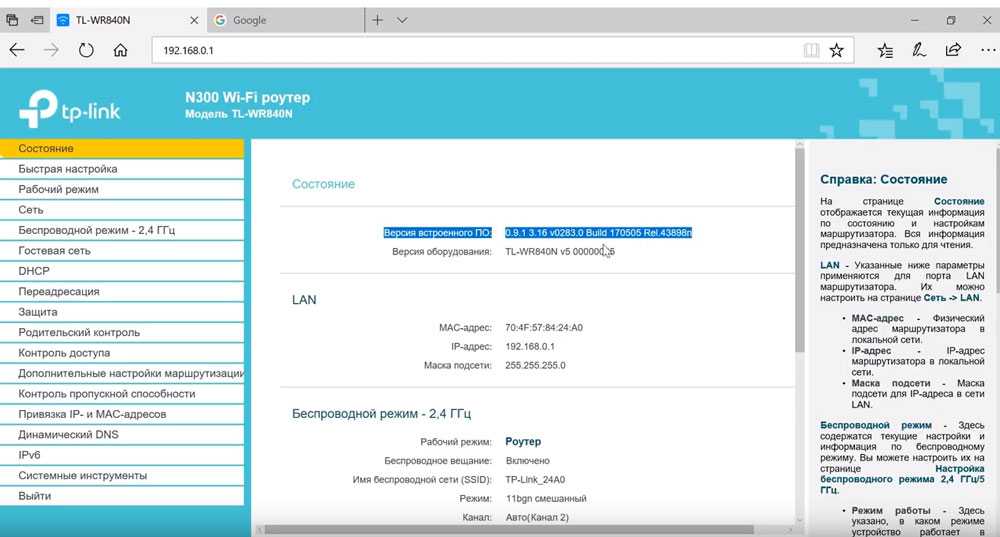Expand Беспроводной режим - 2,4 ГГц section

click(96, 230)
